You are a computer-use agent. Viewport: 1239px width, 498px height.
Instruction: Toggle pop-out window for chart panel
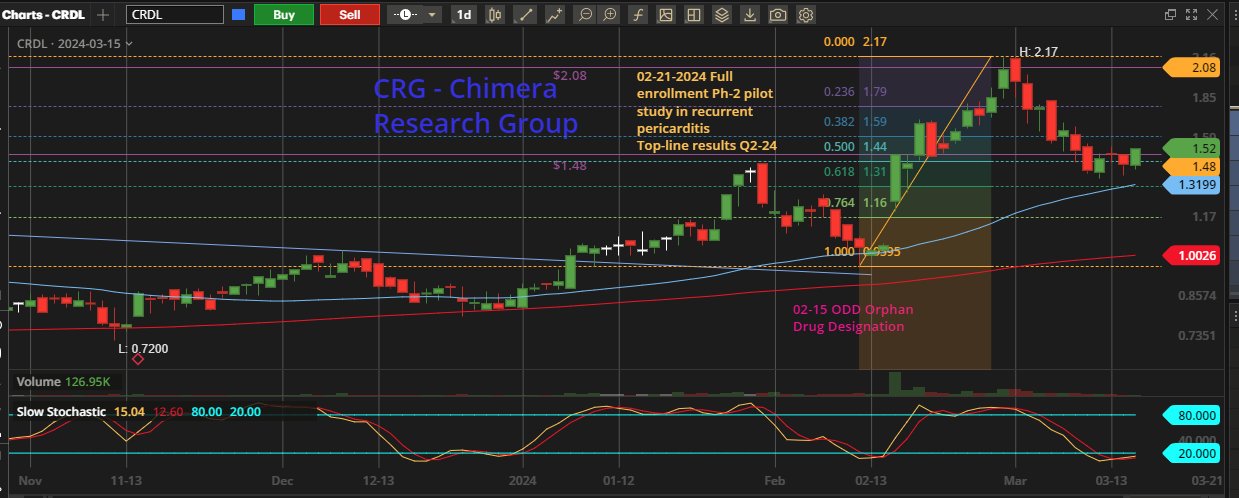click(x=1170, y=15)
